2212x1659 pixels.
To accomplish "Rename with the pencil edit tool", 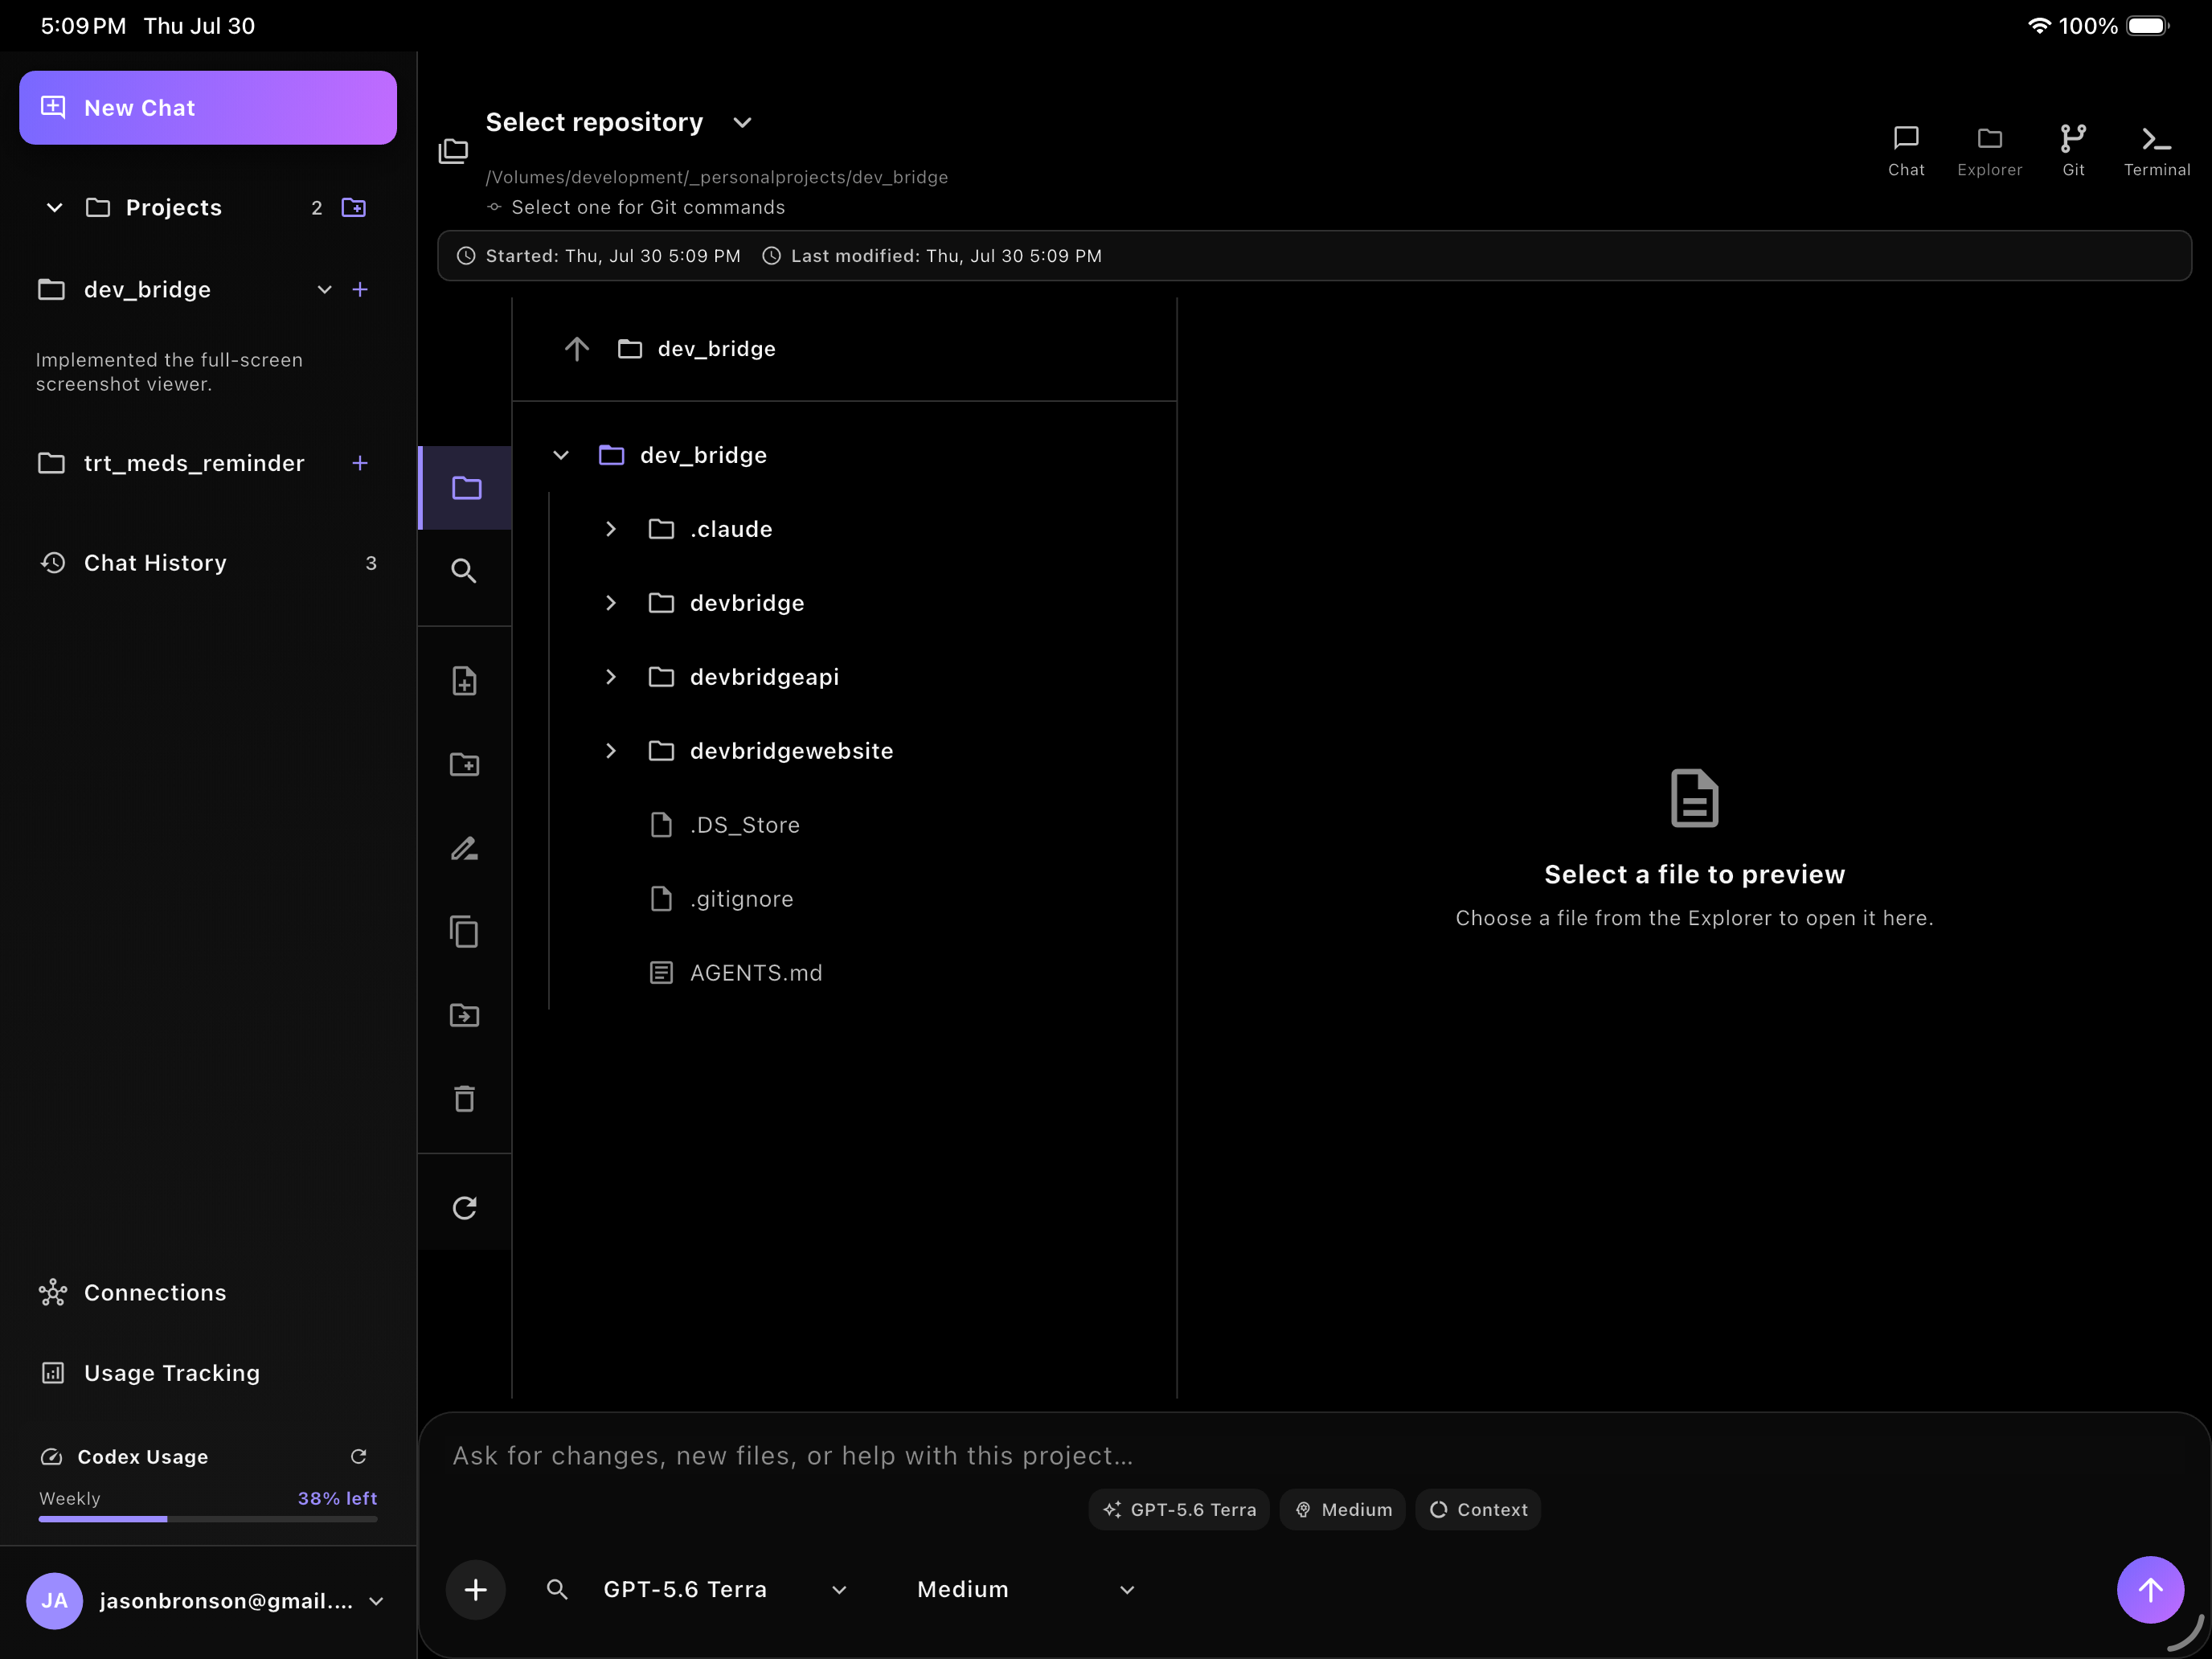I will (464, 849).
